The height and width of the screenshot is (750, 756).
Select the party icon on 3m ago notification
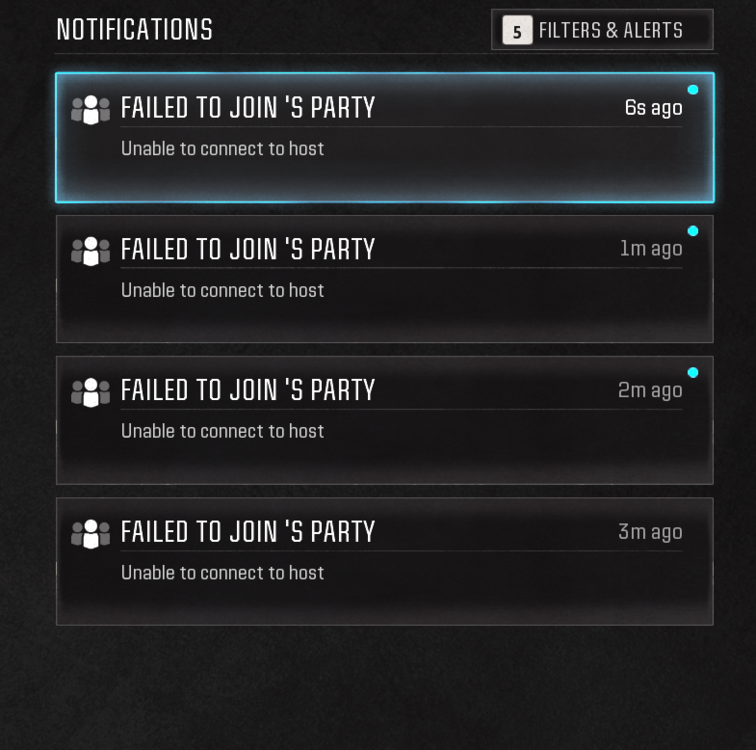pos(90,534)
